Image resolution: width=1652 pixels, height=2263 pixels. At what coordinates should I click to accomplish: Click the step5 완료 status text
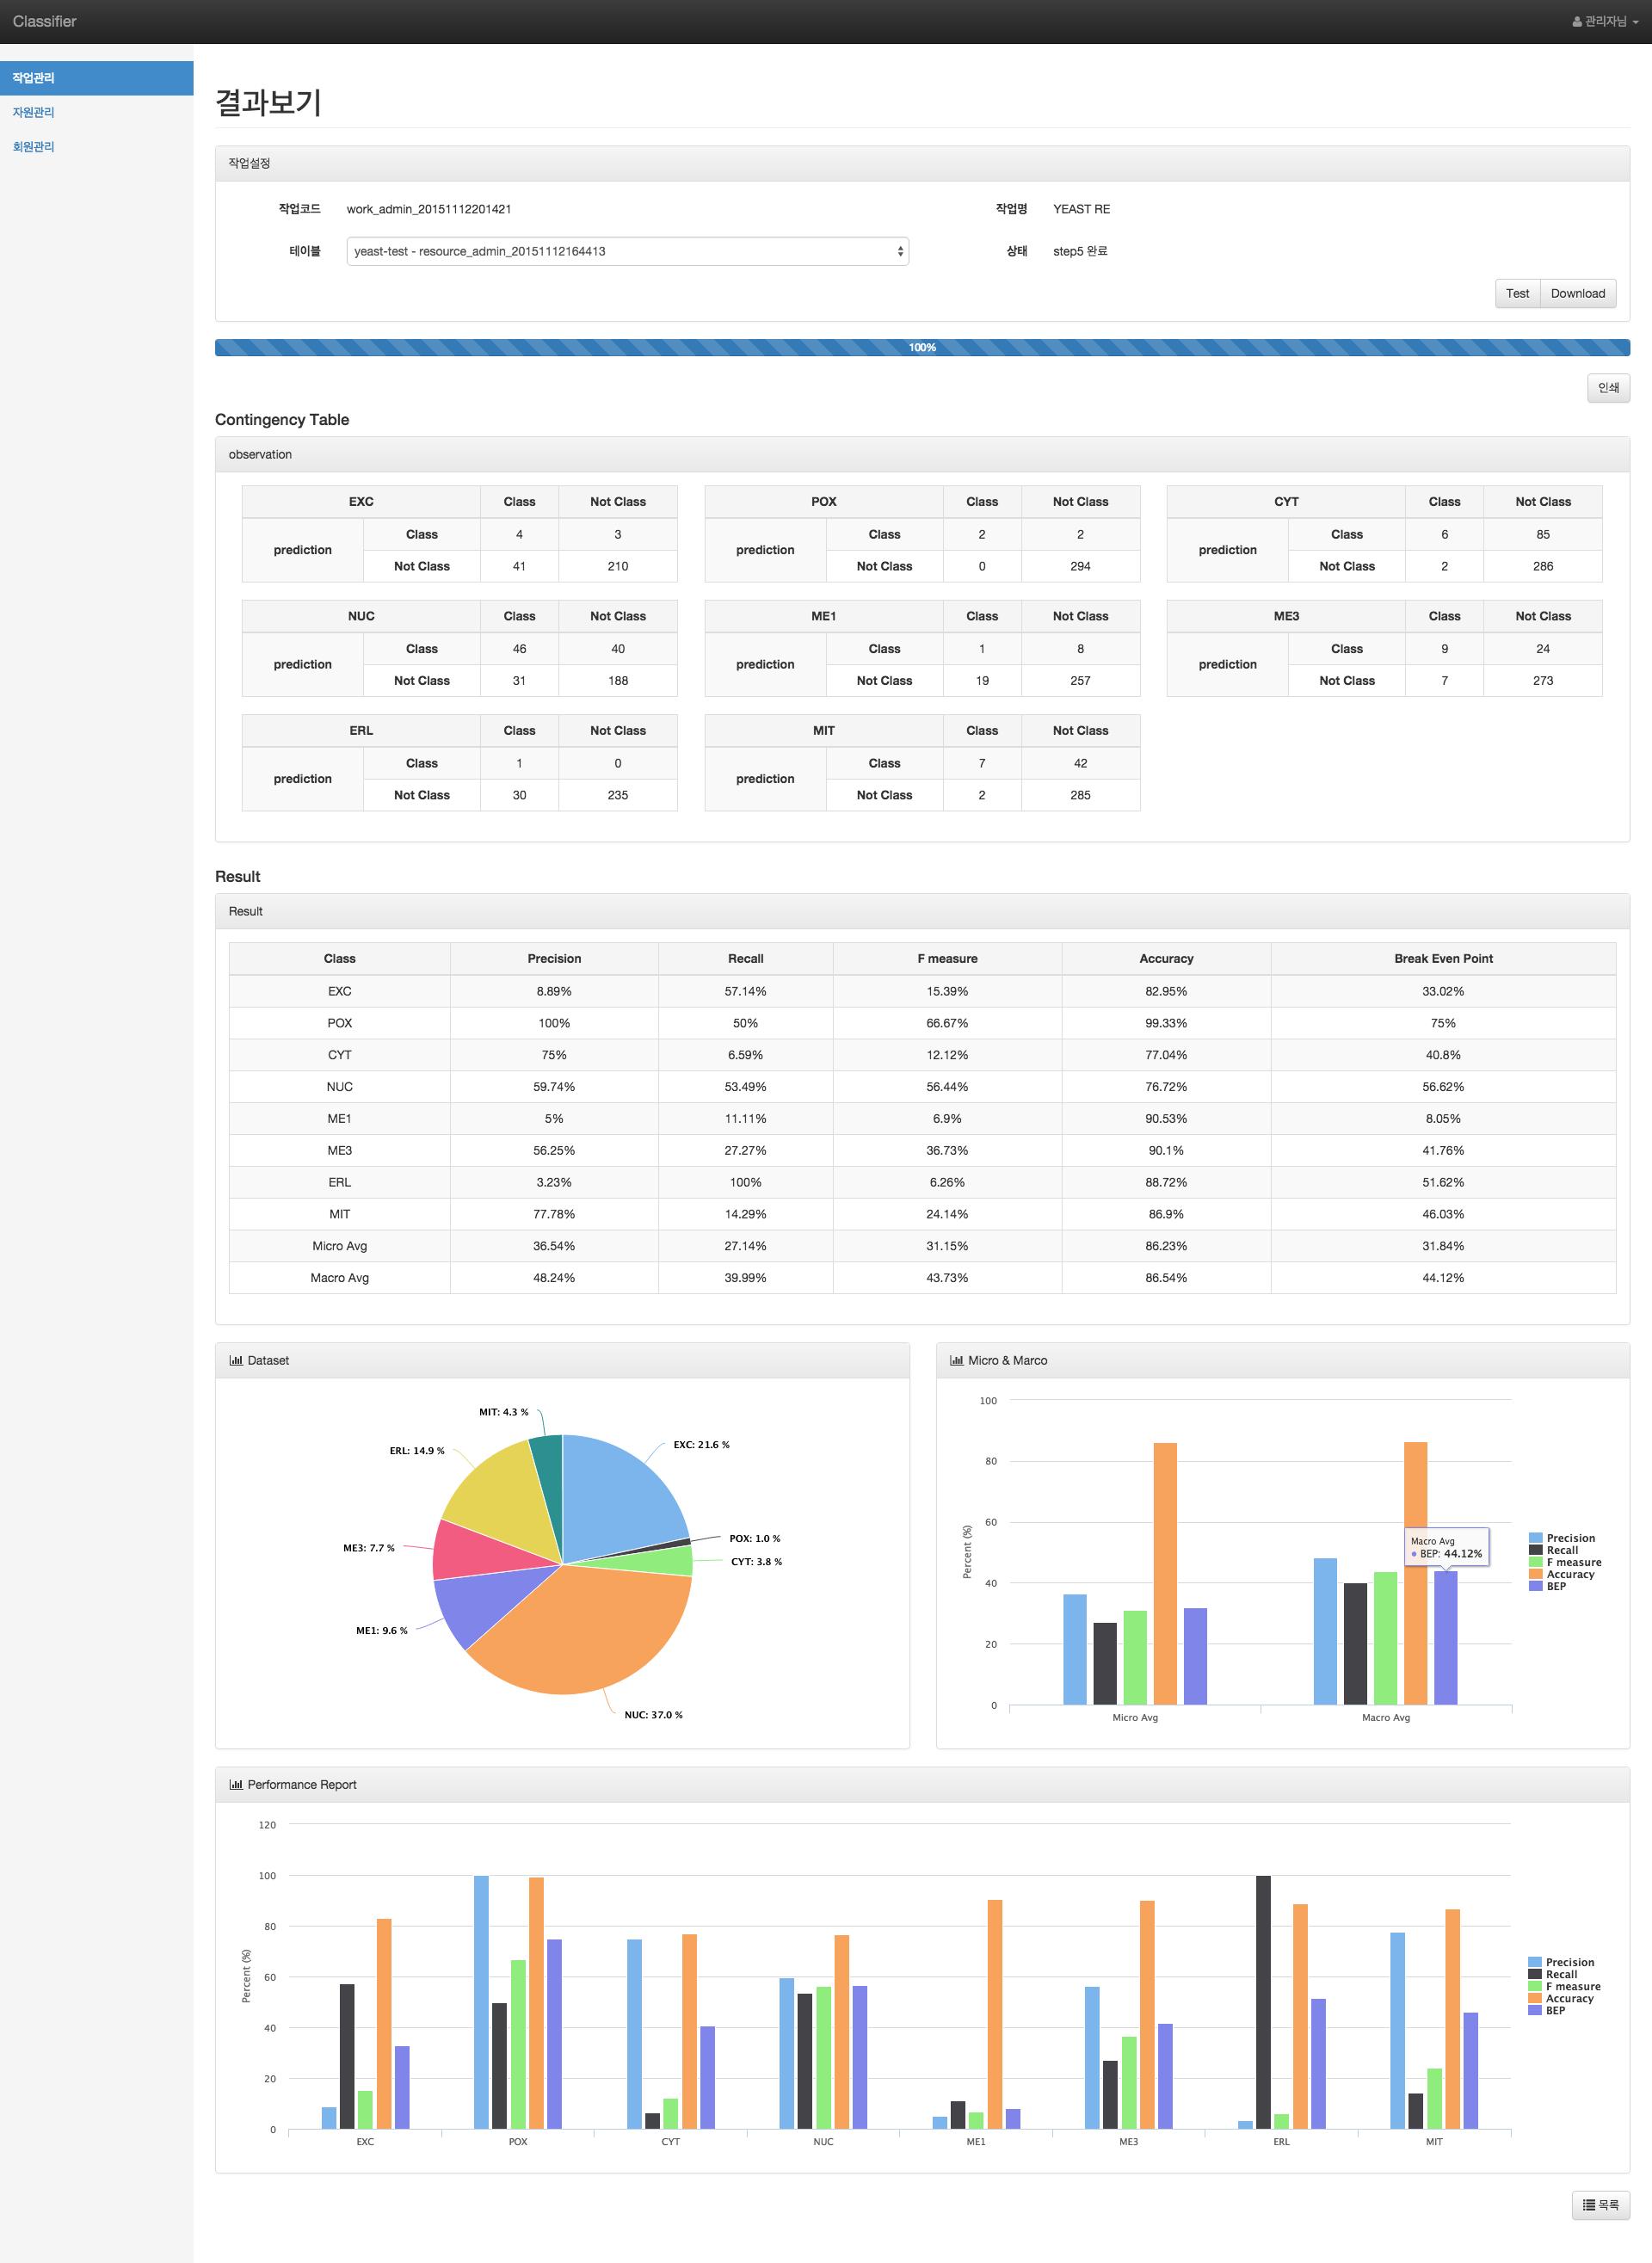tap(1080, 251)
